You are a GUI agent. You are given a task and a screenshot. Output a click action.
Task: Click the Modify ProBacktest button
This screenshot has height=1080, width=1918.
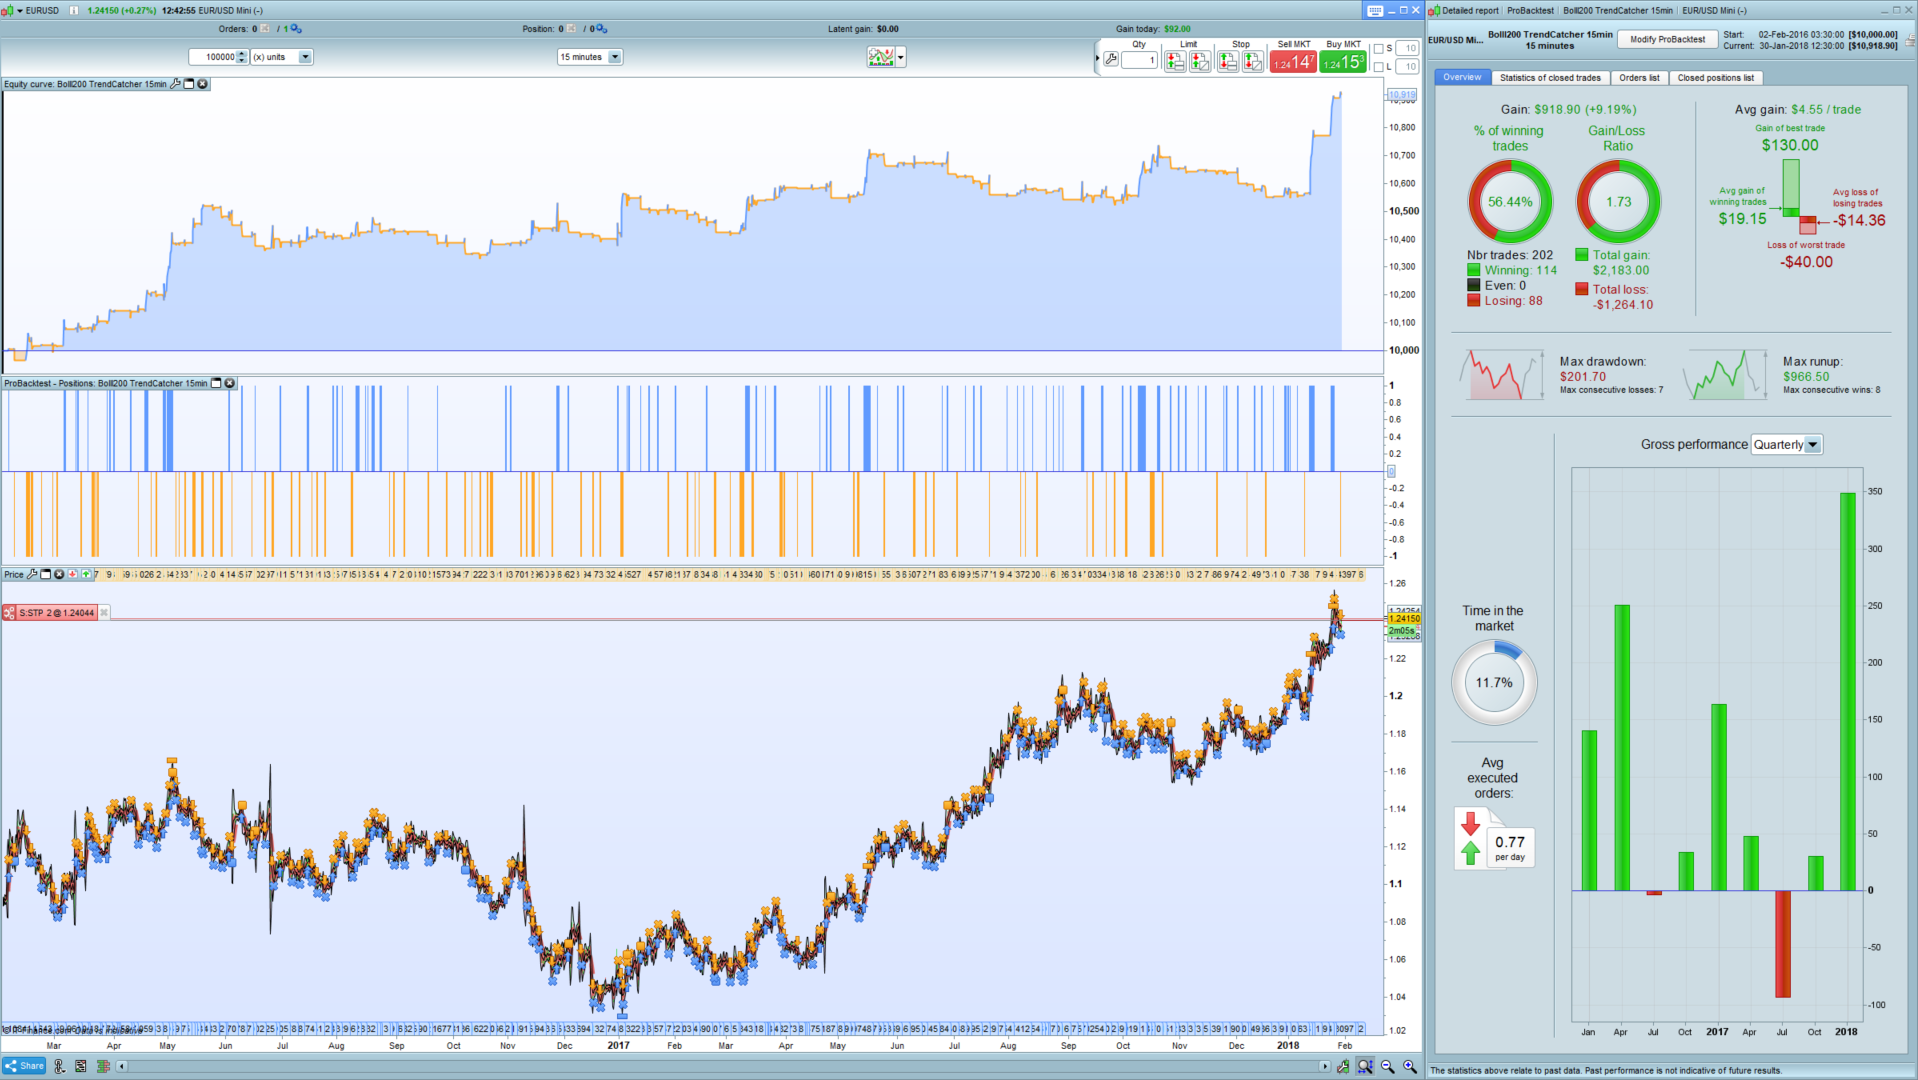(1667, 40)
